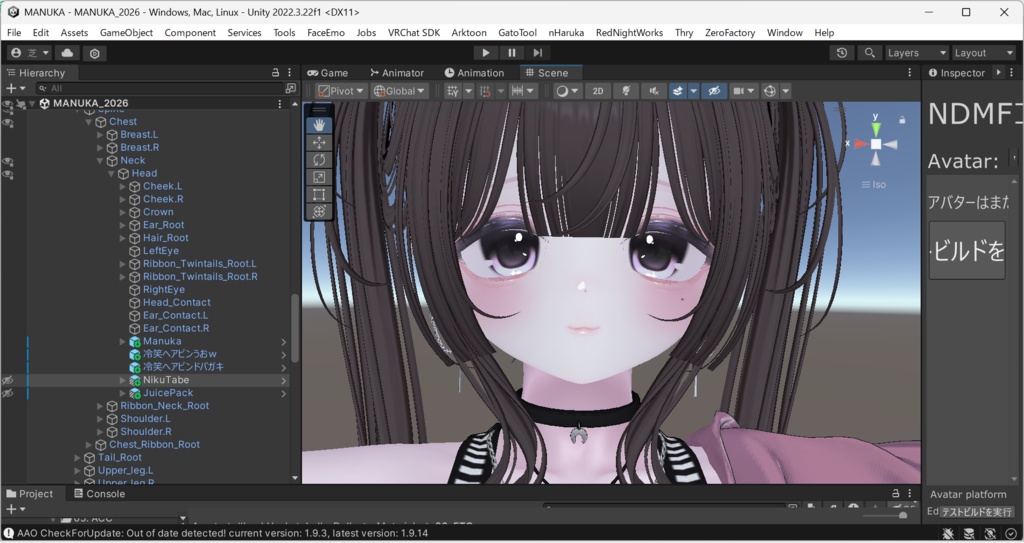Lock the Hierarchy panel
This screenshot has height=543, width=1024.
(276, 73)
